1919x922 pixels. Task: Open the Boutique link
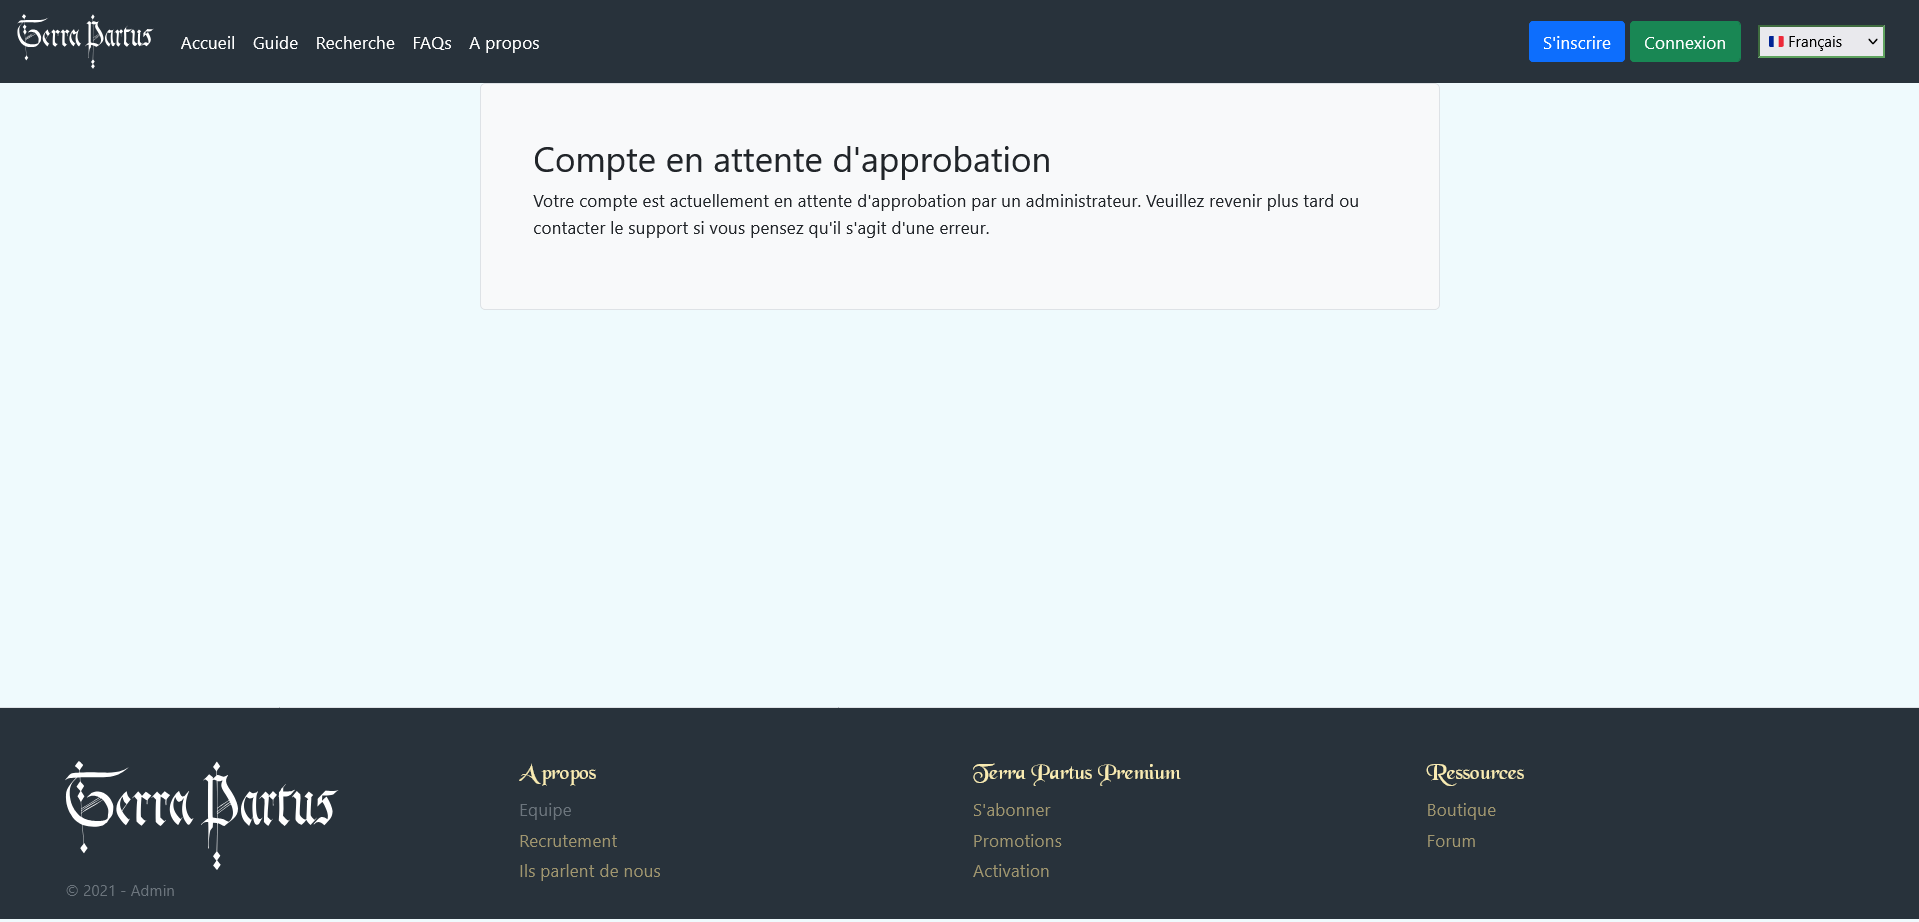pyautogui.click(x=1461, y=810)
